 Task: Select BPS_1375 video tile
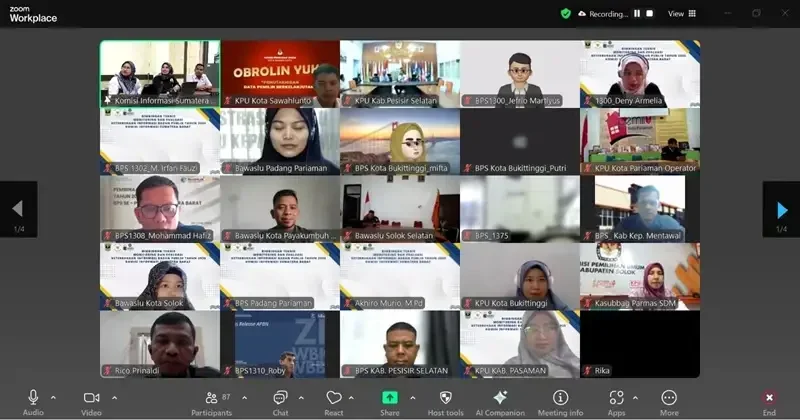point(520,209)
